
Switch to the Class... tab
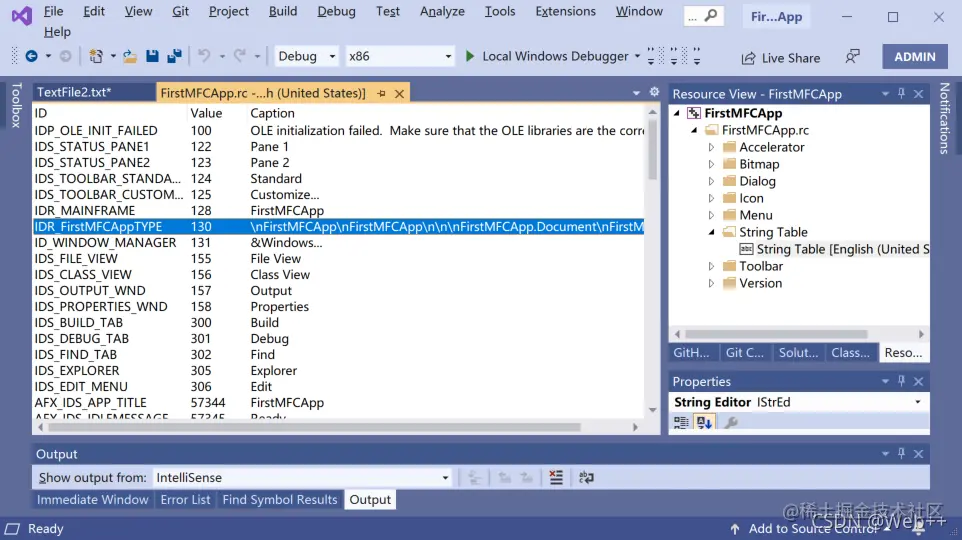(x=850, y=352)
